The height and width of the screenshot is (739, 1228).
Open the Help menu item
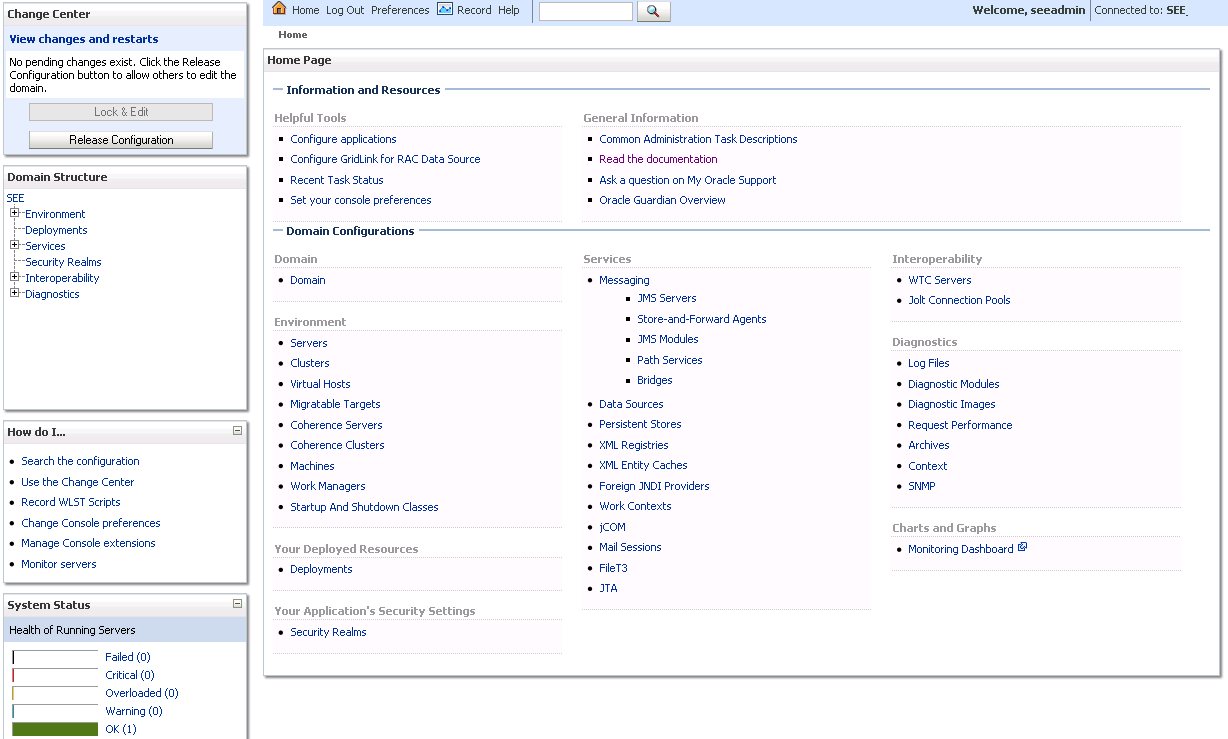point(508,10)
